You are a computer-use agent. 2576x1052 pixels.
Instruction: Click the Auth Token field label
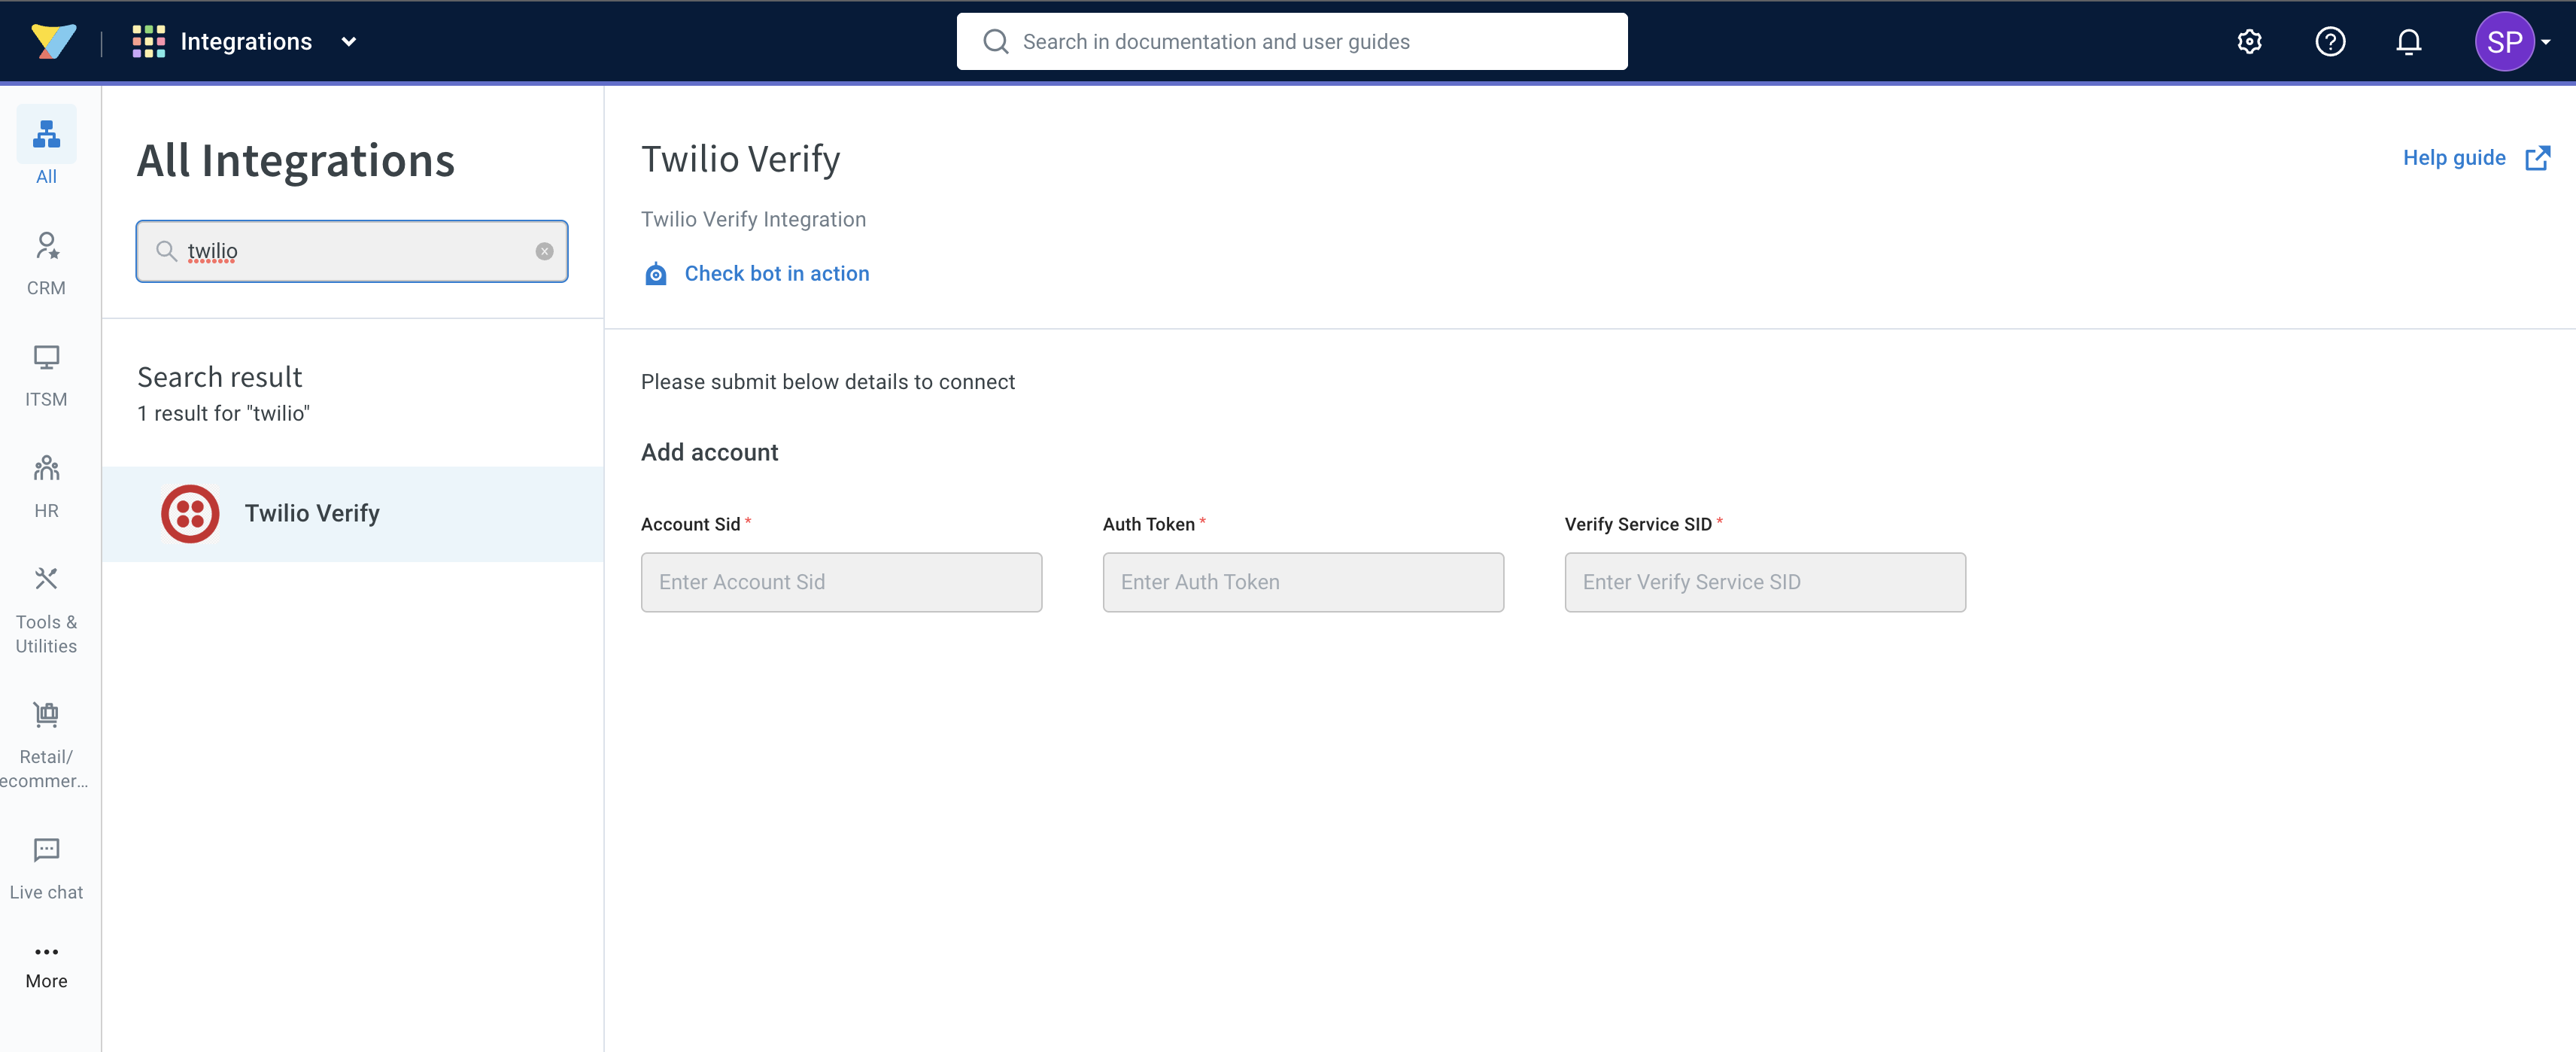[1149, 525]
